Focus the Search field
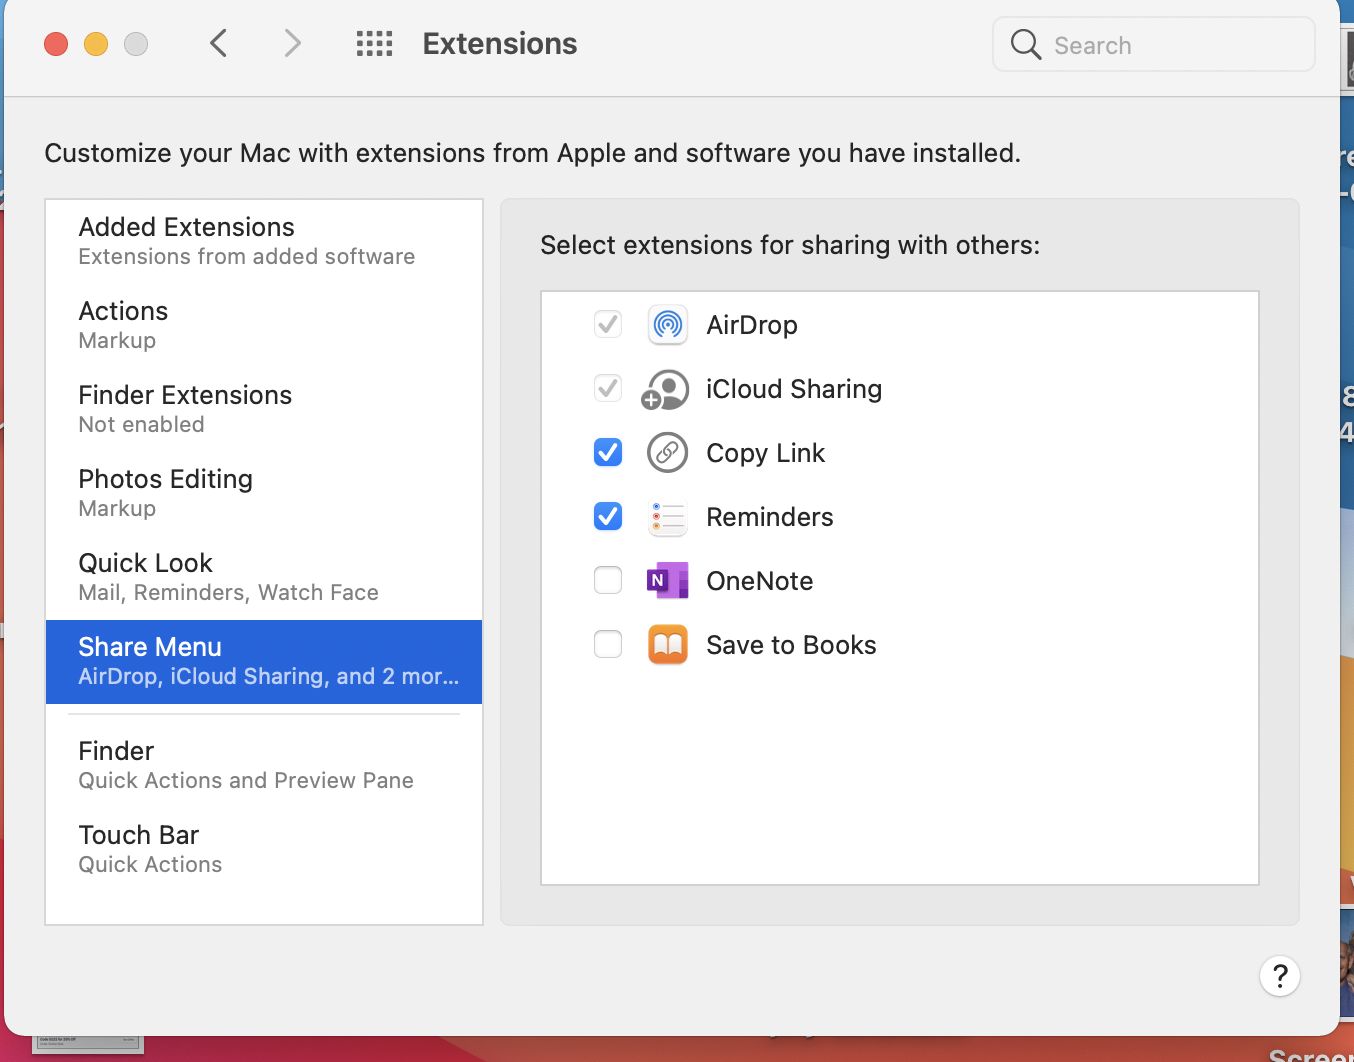 pyautogui.click(x=1154, y=45)
